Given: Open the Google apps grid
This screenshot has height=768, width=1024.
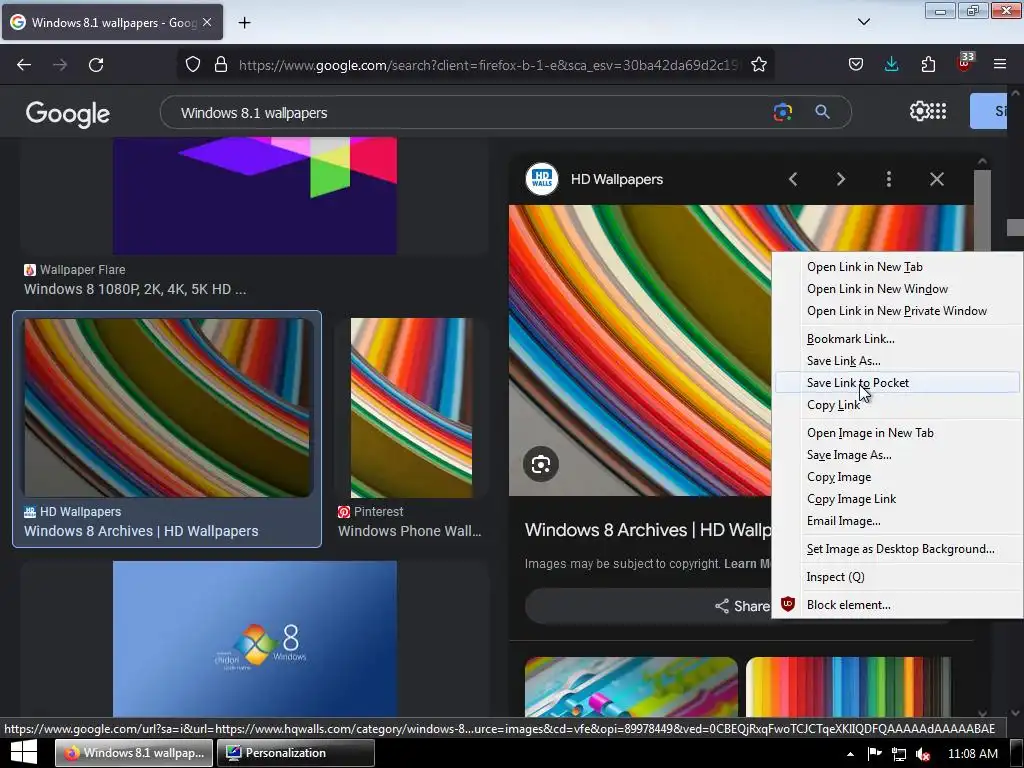Looking at the screenshot, I should coord(938,111).
